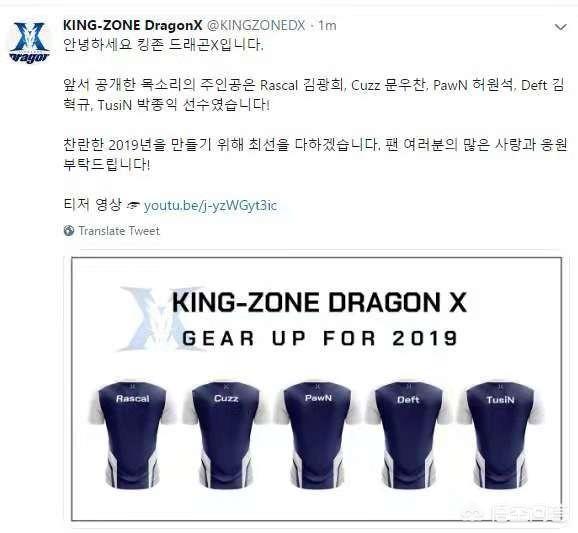Click the 1m tweet timestamp
The width and height of the screenshot is (578, 533).
[x=327, y=25]
